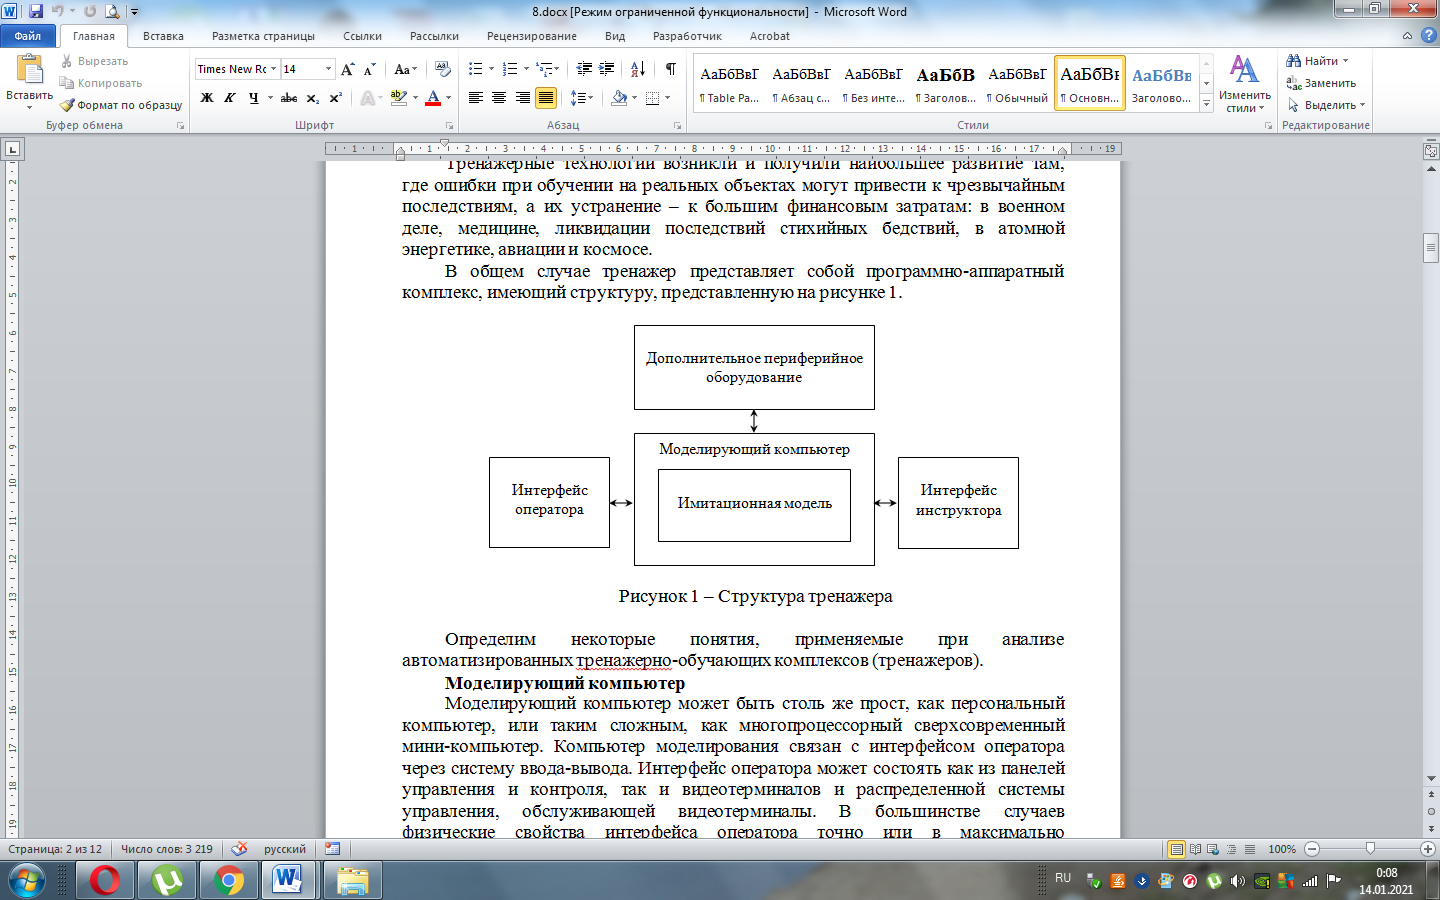Open the Select (Выделить) dropdown
This screenshot has width=1440, height=900.
[1327, 105]
